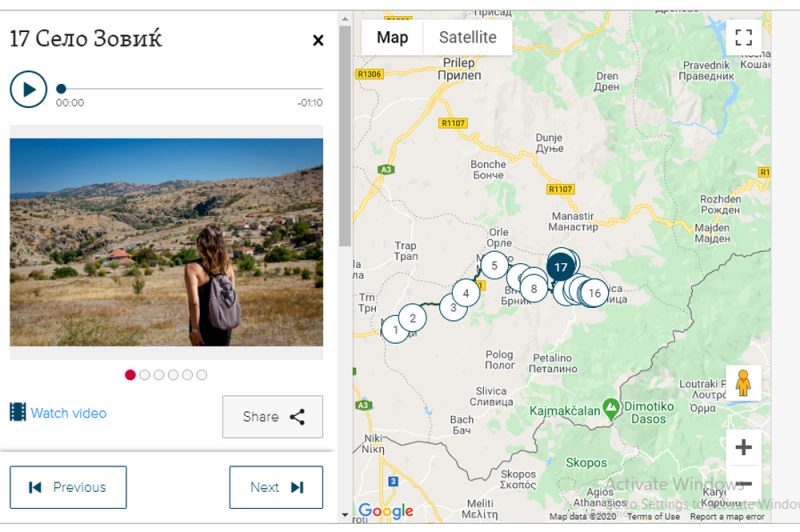Zoom in on the map
The image size is (800, 532).
(743, 447)
